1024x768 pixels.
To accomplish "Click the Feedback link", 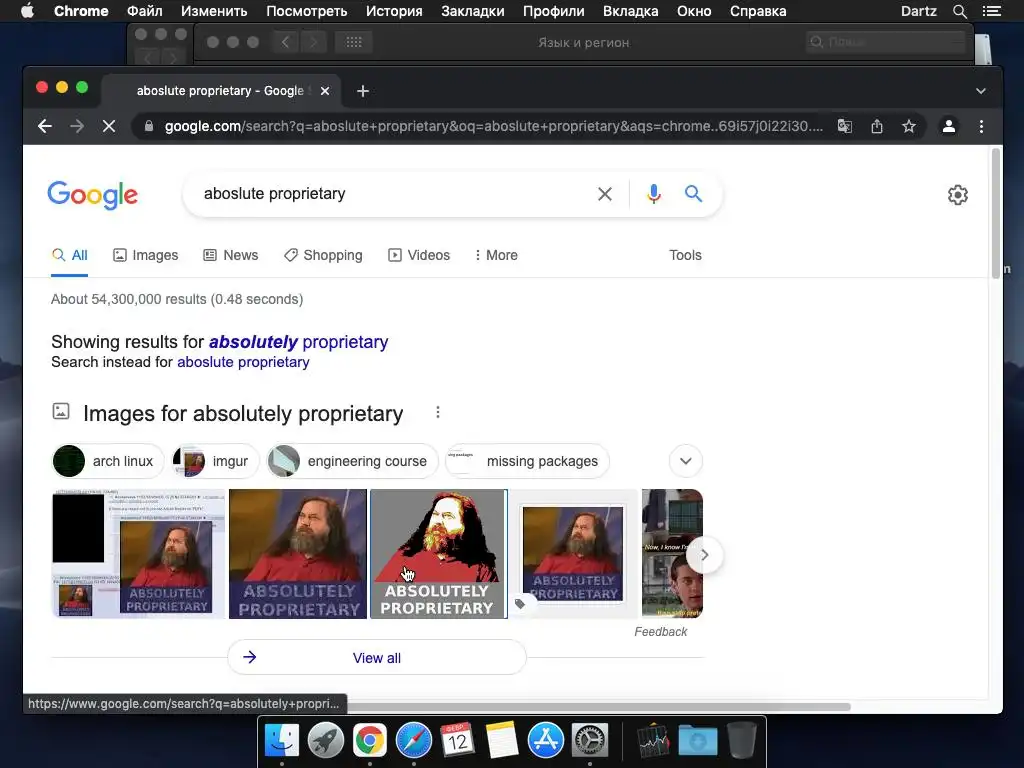I will tap(660, 632).
